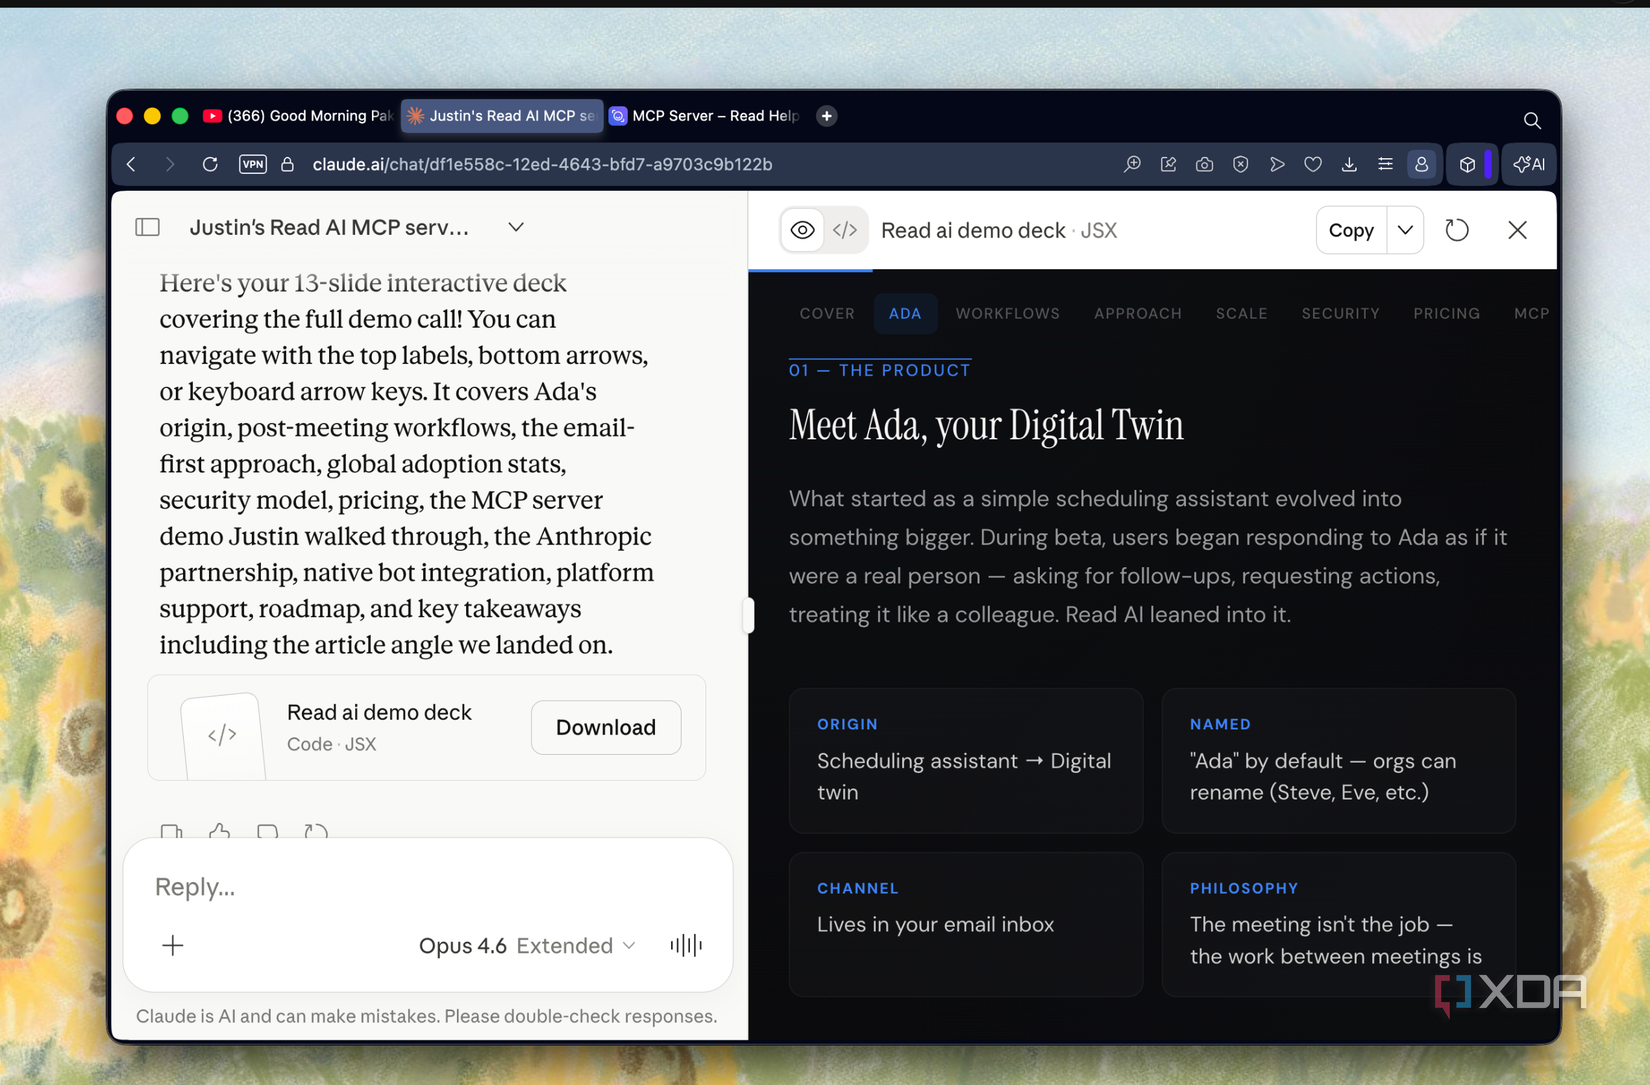The width and height of the screenshot is (1650, 1085).
Task: Give thumbs up to the response
Action: point(219,832)
